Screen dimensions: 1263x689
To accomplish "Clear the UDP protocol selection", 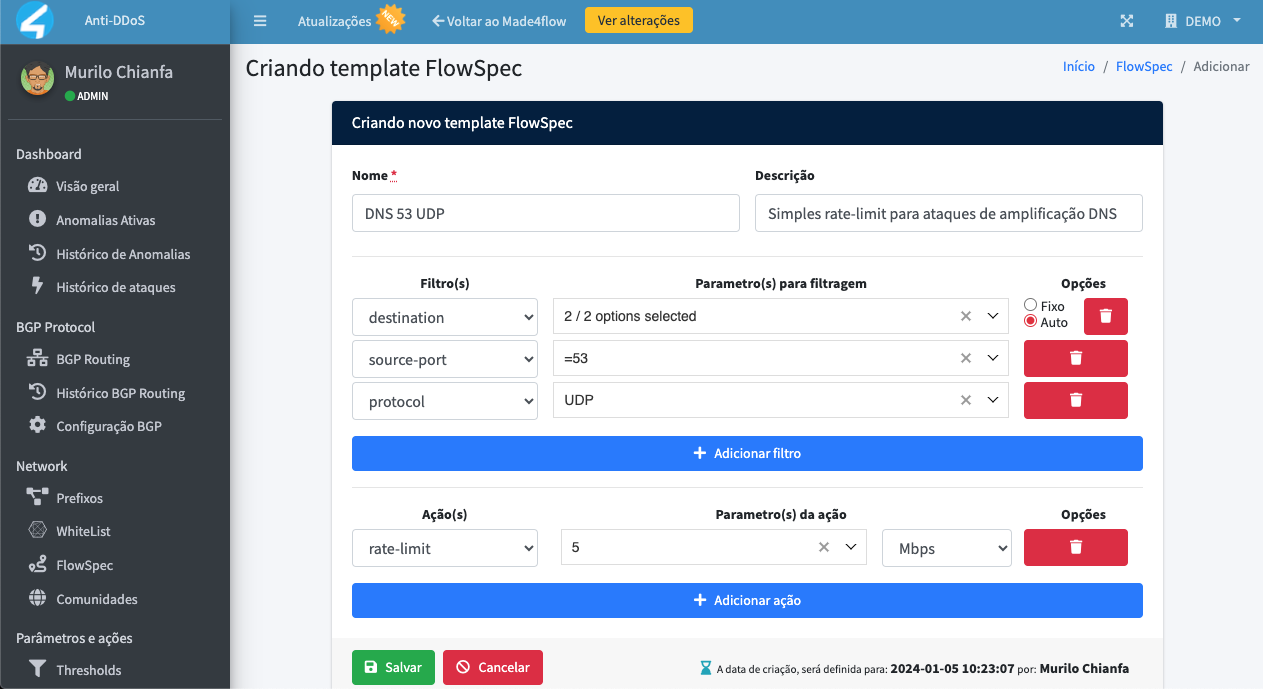I will click(966, 400).
